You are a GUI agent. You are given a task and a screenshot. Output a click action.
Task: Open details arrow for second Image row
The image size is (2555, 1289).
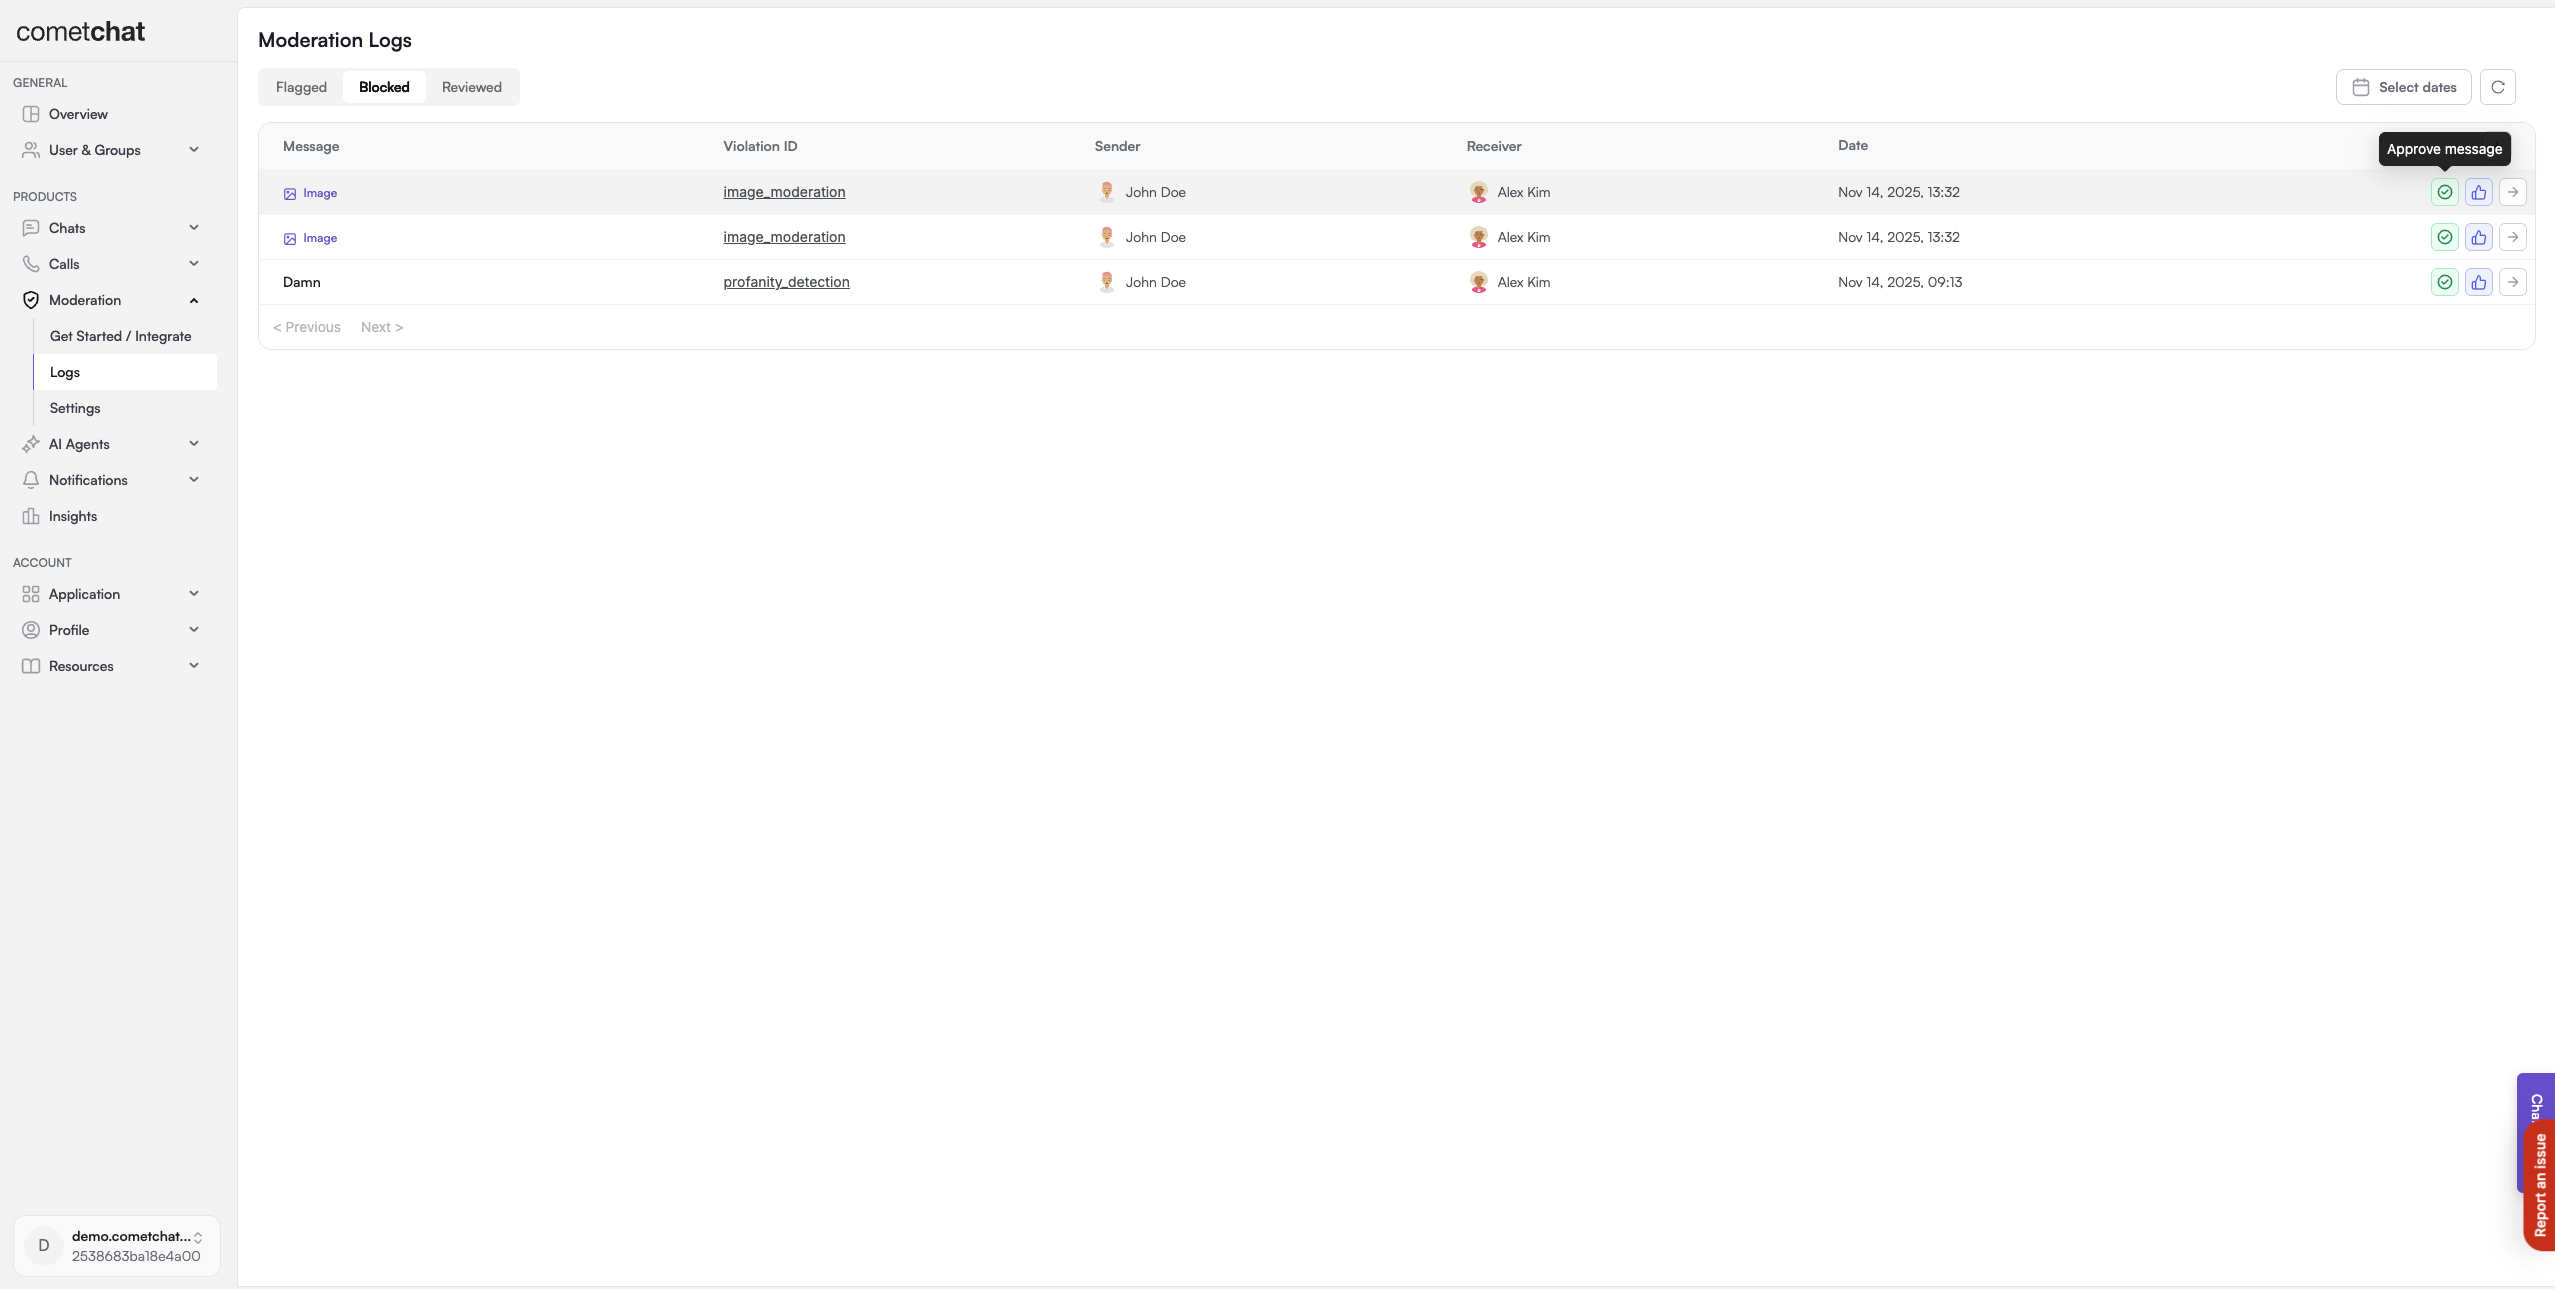click(x=2512, y=237)
